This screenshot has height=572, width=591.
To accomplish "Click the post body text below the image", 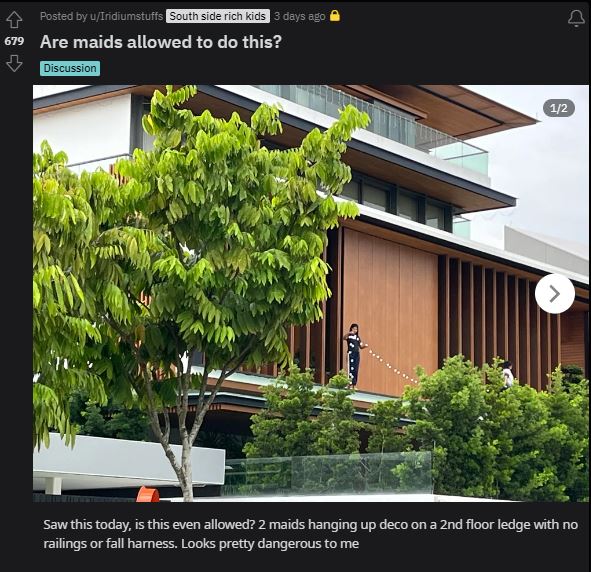I will (310, 534).
